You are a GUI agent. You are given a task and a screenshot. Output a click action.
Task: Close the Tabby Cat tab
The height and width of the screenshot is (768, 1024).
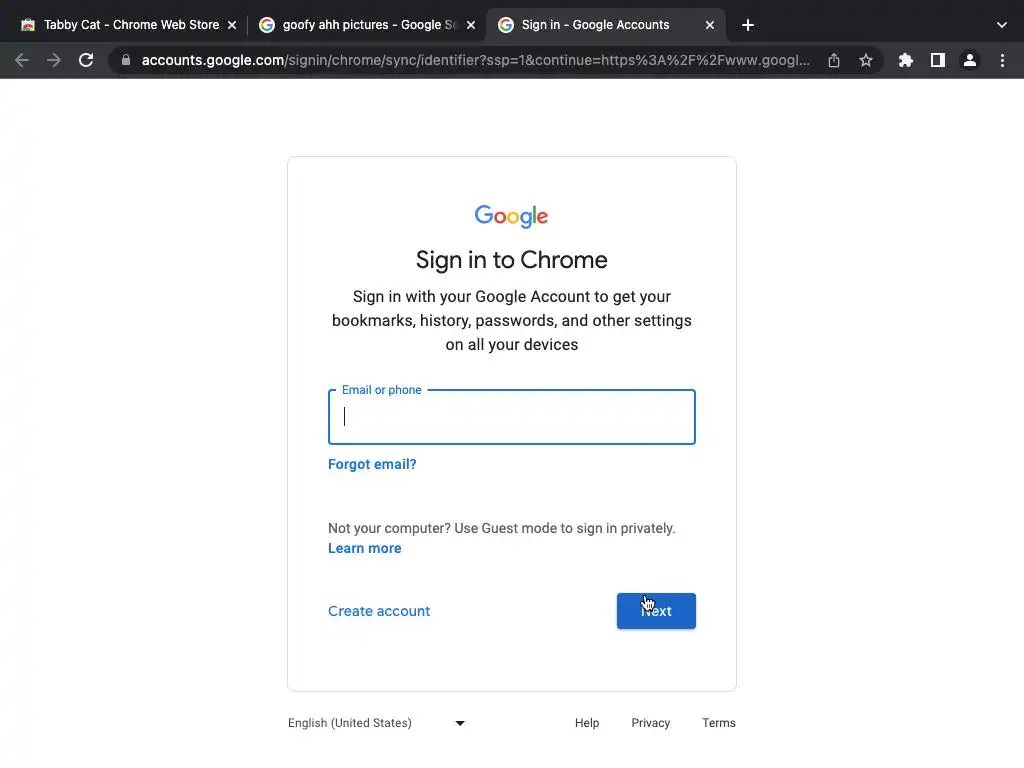[232, 25]
